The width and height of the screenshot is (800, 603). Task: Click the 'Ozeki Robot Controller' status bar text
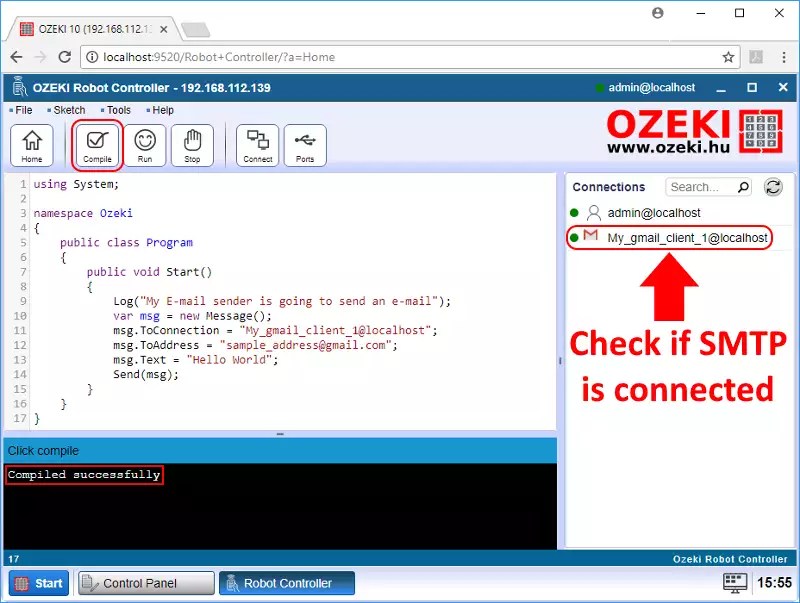pyautogui.click(x=730, y=559)
